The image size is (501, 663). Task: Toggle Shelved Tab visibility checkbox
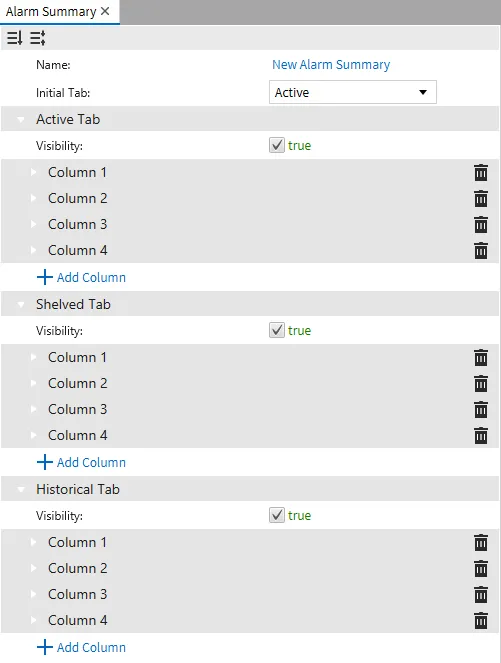tap(277, 330)
